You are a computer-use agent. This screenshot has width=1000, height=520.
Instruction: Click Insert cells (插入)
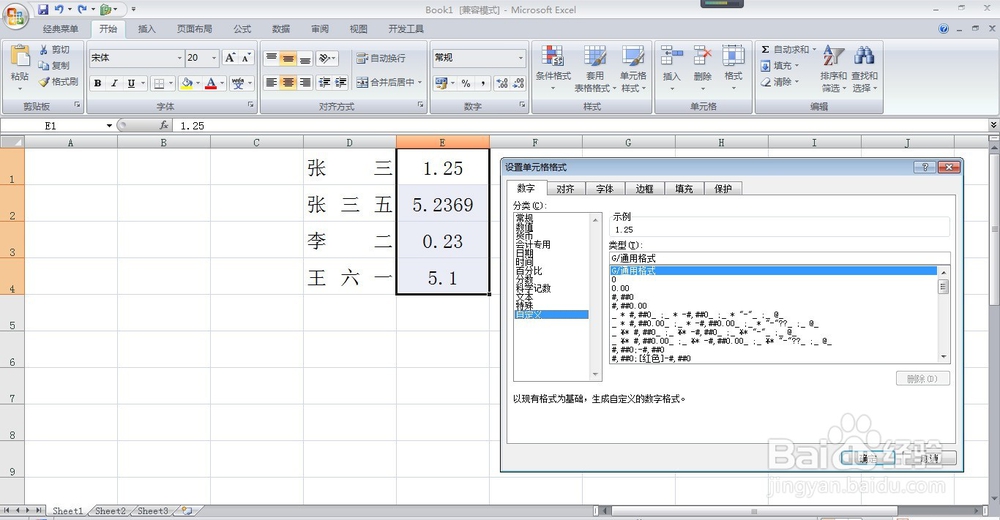[x=672, y=67]
